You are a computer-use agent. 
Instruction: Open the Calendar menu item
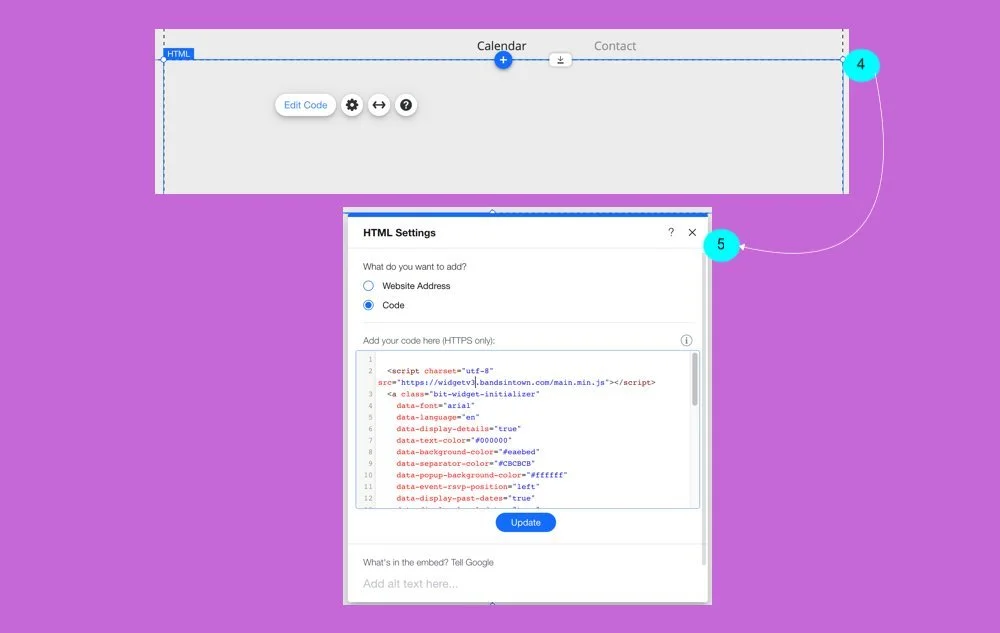tap(501, 46)
